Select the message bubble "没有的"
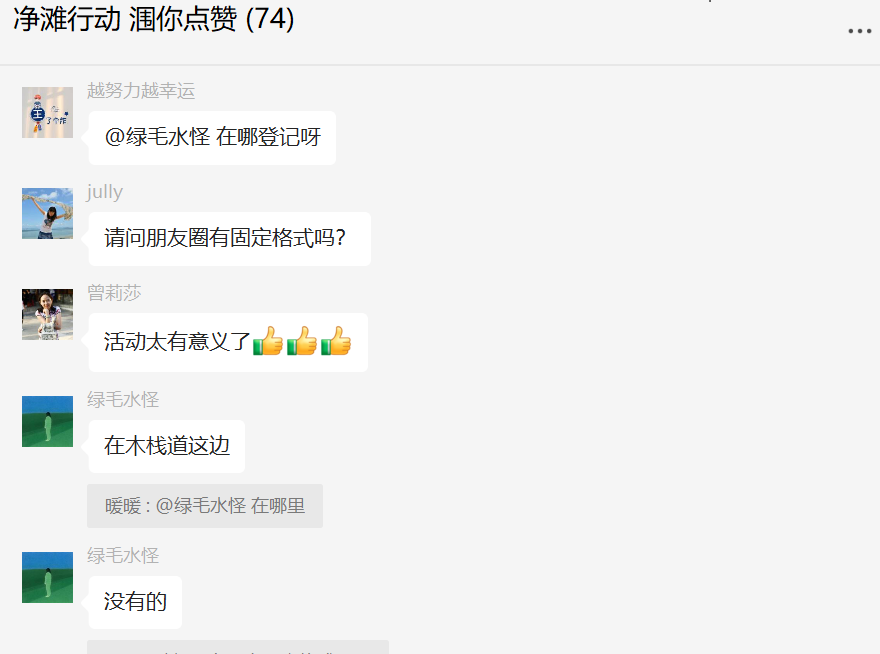Screen dimensions: 880x654 click(x=135, y=602)
